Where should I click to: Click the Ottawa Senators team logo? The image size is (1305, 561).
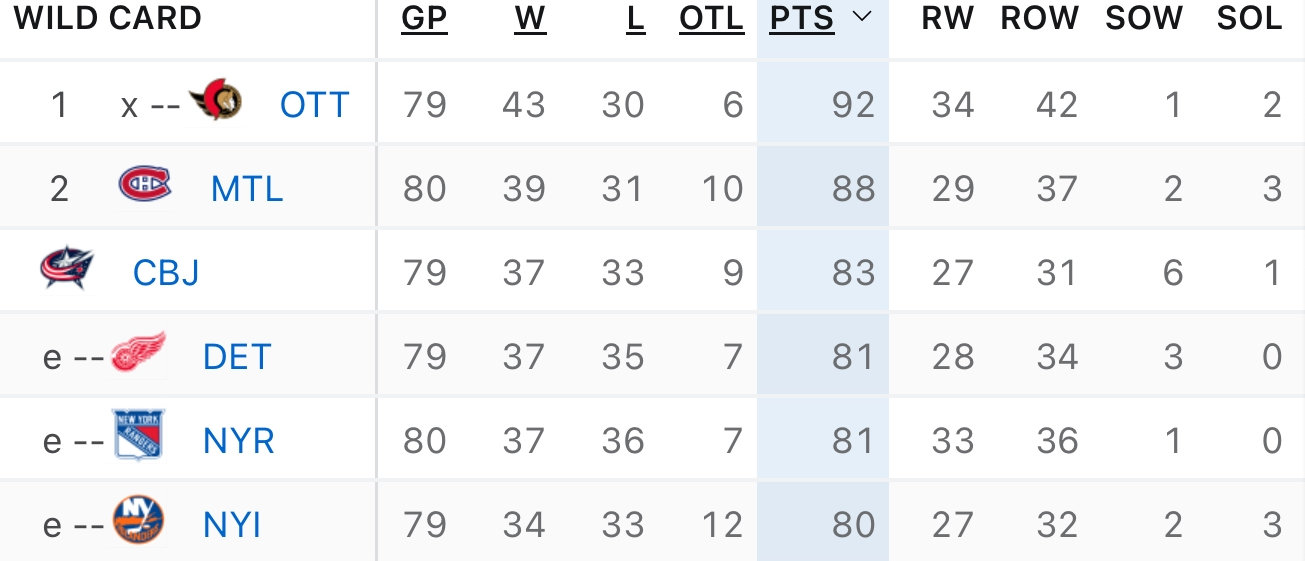coord(215,100)
